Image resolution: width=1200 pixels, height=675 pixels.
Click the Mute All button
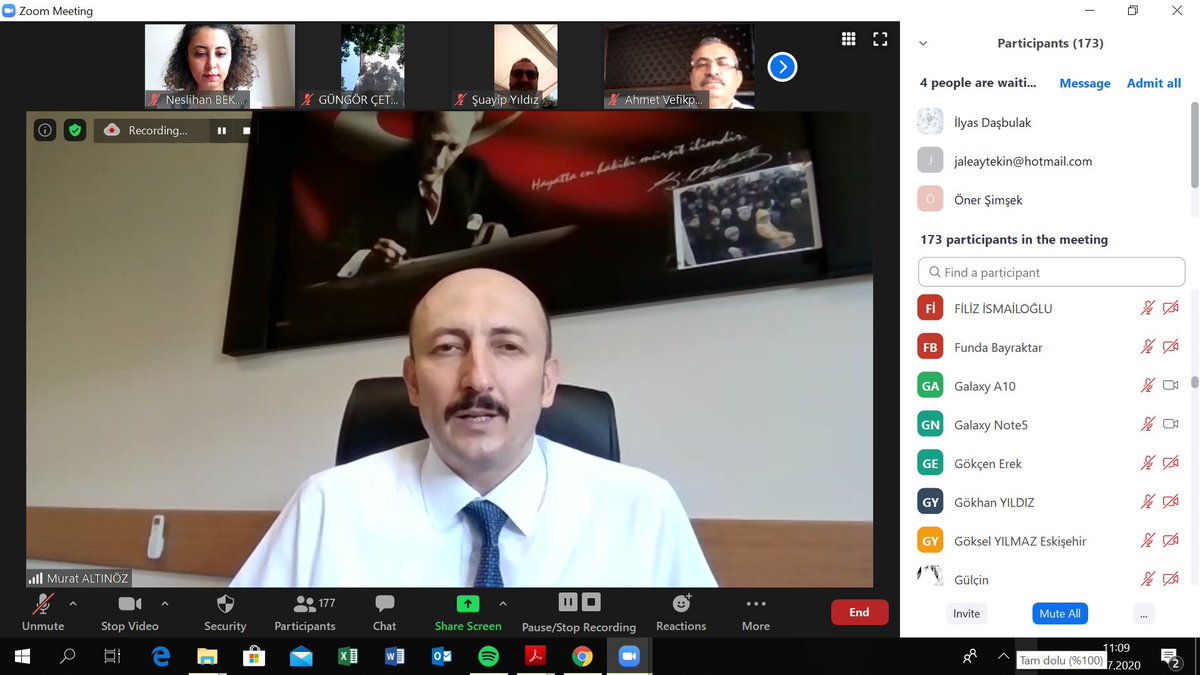1060,613
